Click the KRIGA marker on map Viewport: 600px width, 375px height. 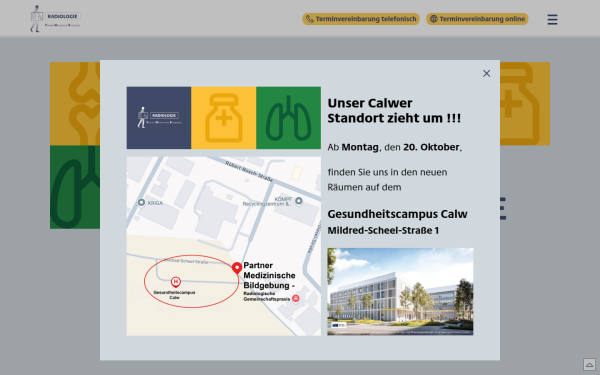[141, 202]
